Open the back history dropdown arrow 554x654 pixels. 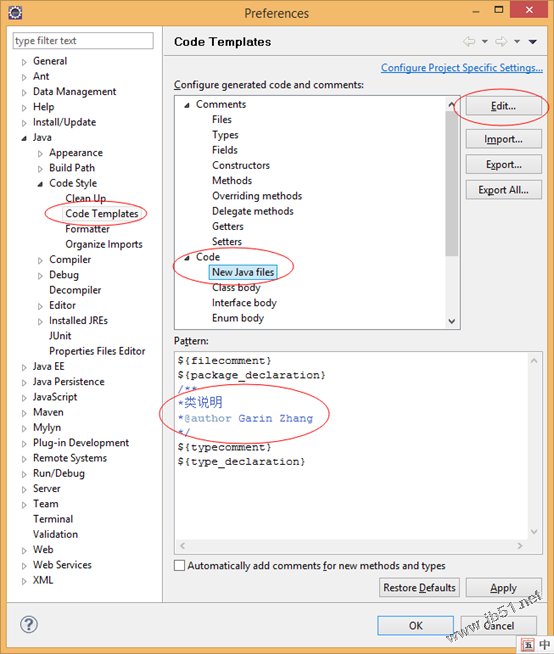click(485, 42)
